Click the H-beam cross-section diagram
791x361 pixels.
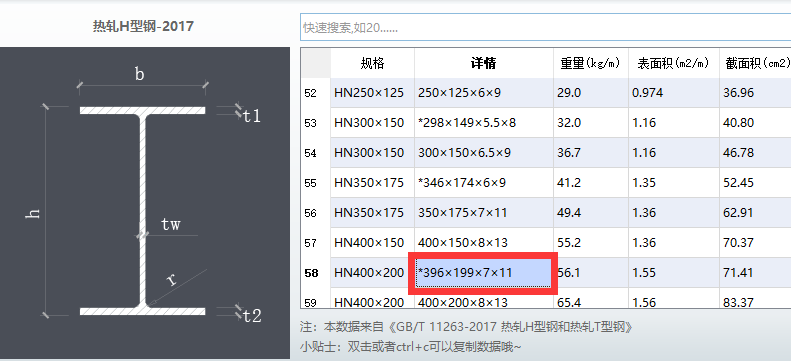145,203
